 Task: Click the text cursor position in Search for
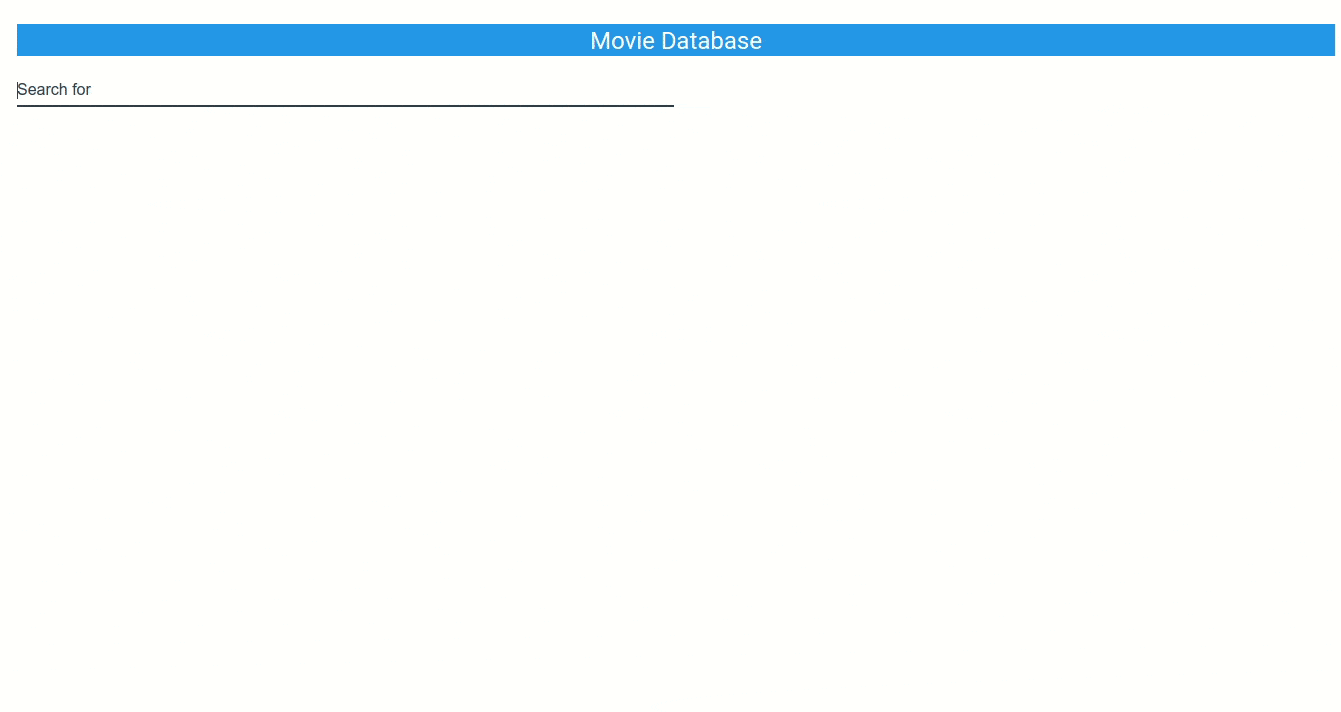[x=19, y=89]
